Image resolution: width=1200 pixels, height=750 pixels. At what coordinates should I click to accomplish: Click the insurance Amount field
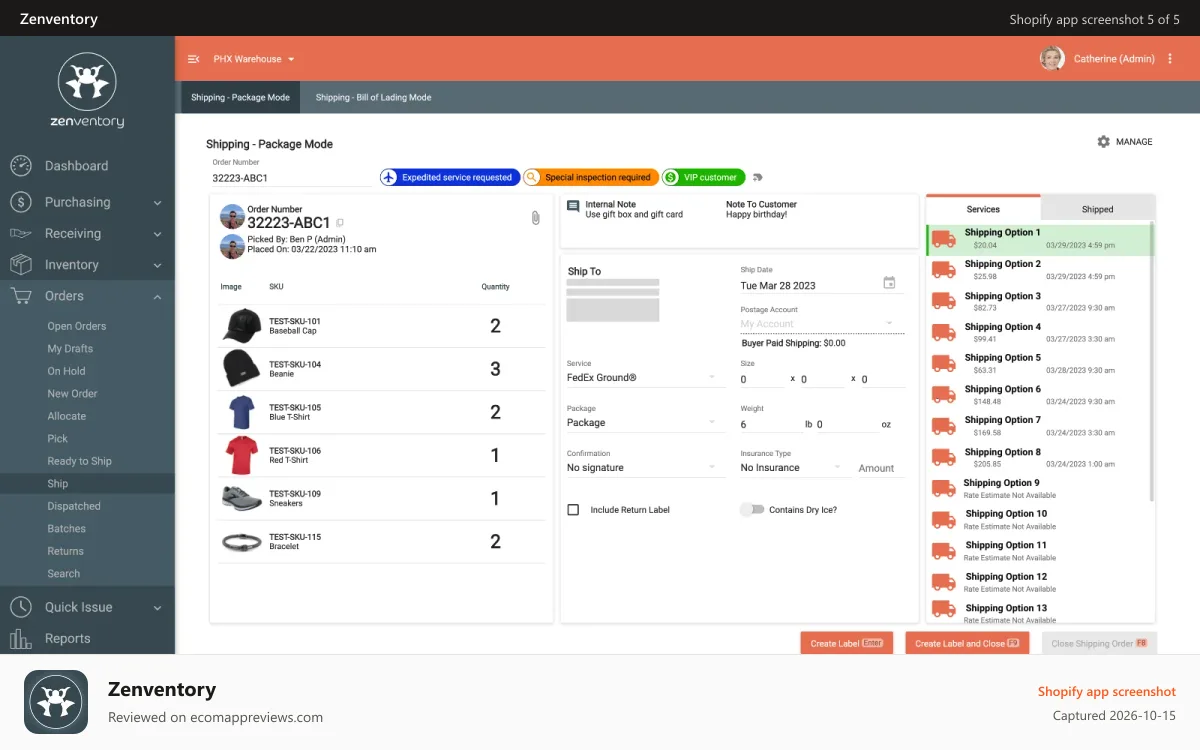coord(880,468)
